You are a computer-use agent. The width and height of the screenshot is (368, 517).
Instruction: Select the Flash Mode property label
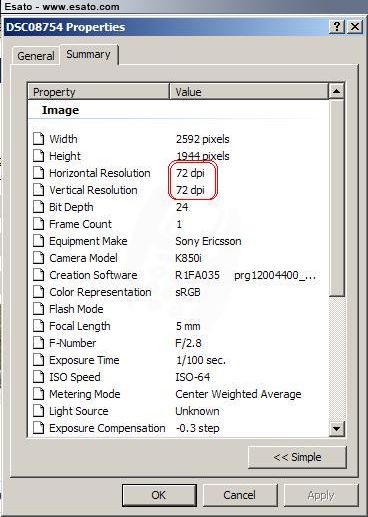click(76, 309)
